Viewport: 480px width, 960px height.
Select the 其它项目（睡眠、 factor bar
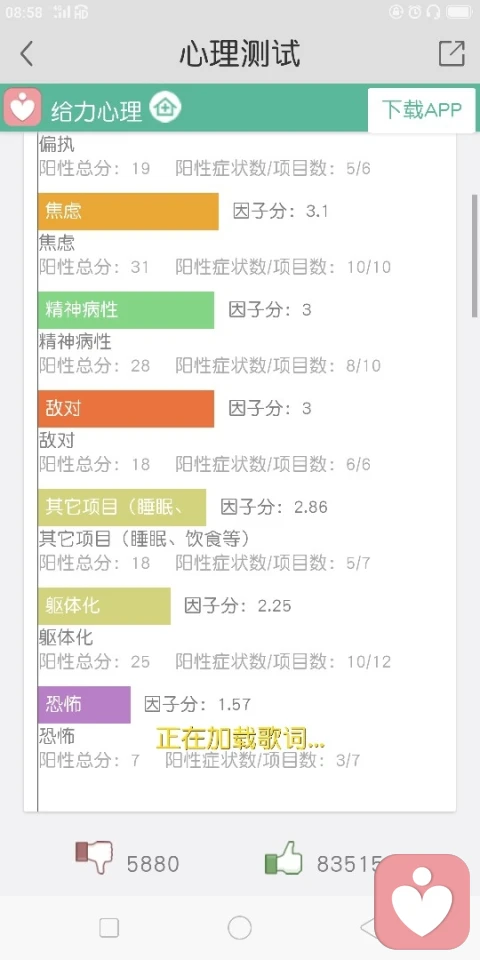point(122,507)
